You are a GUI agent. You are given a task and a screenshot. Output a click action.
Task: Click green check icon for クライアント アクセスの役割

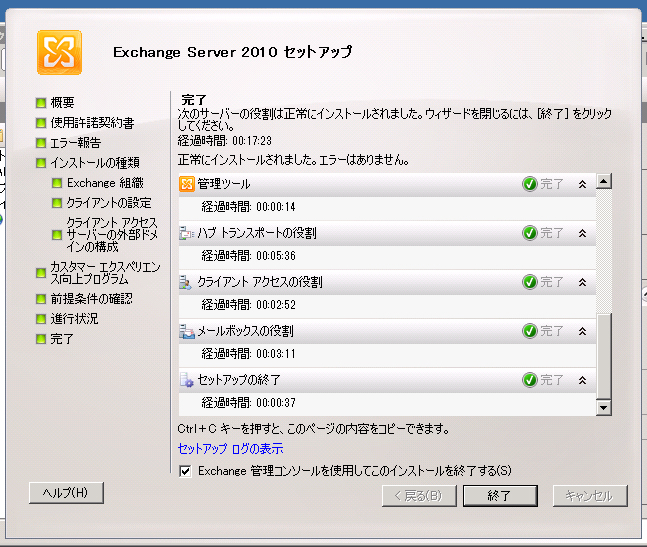529,282
